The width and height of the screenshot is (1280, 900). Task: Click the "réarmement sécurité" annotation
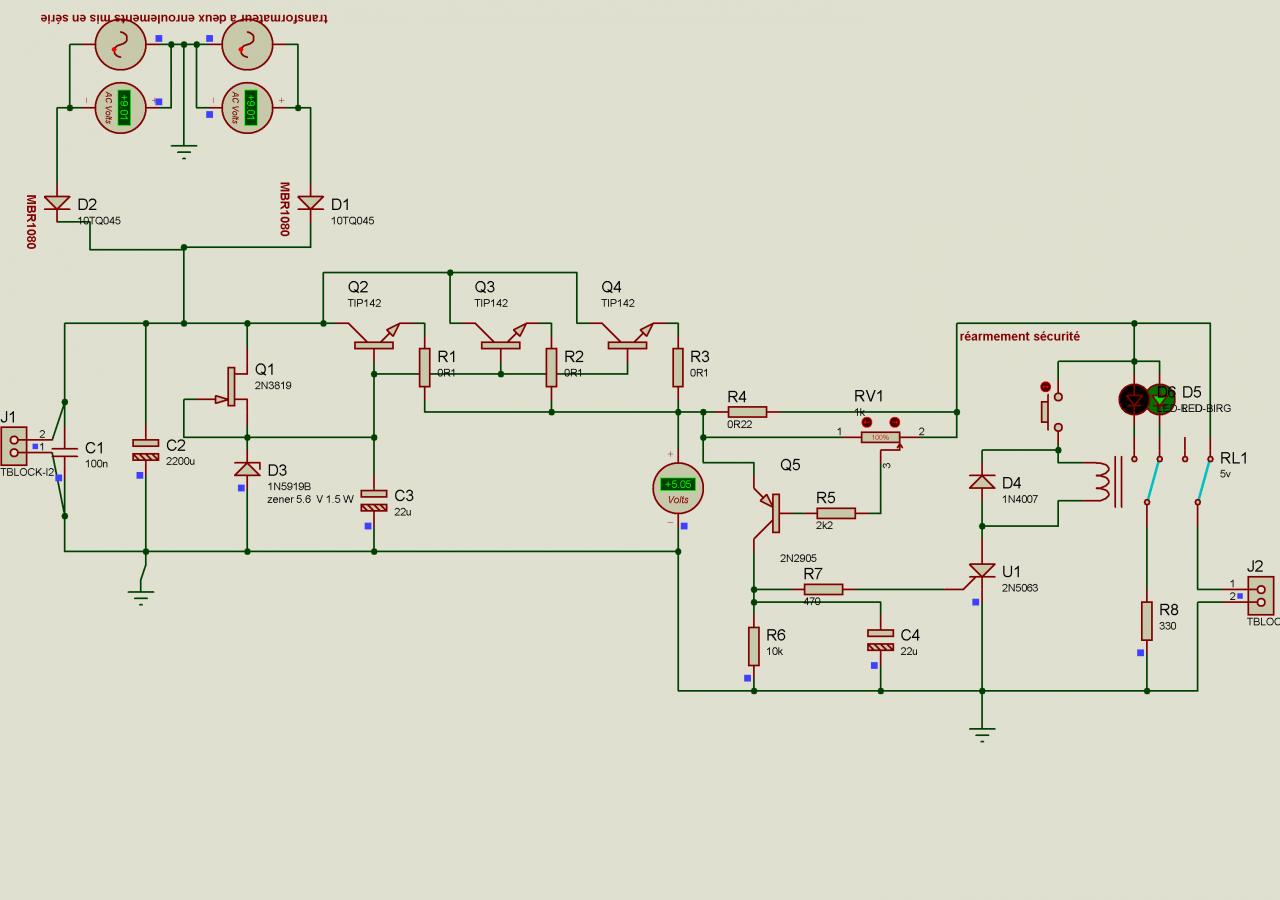tap(1019, 337)
